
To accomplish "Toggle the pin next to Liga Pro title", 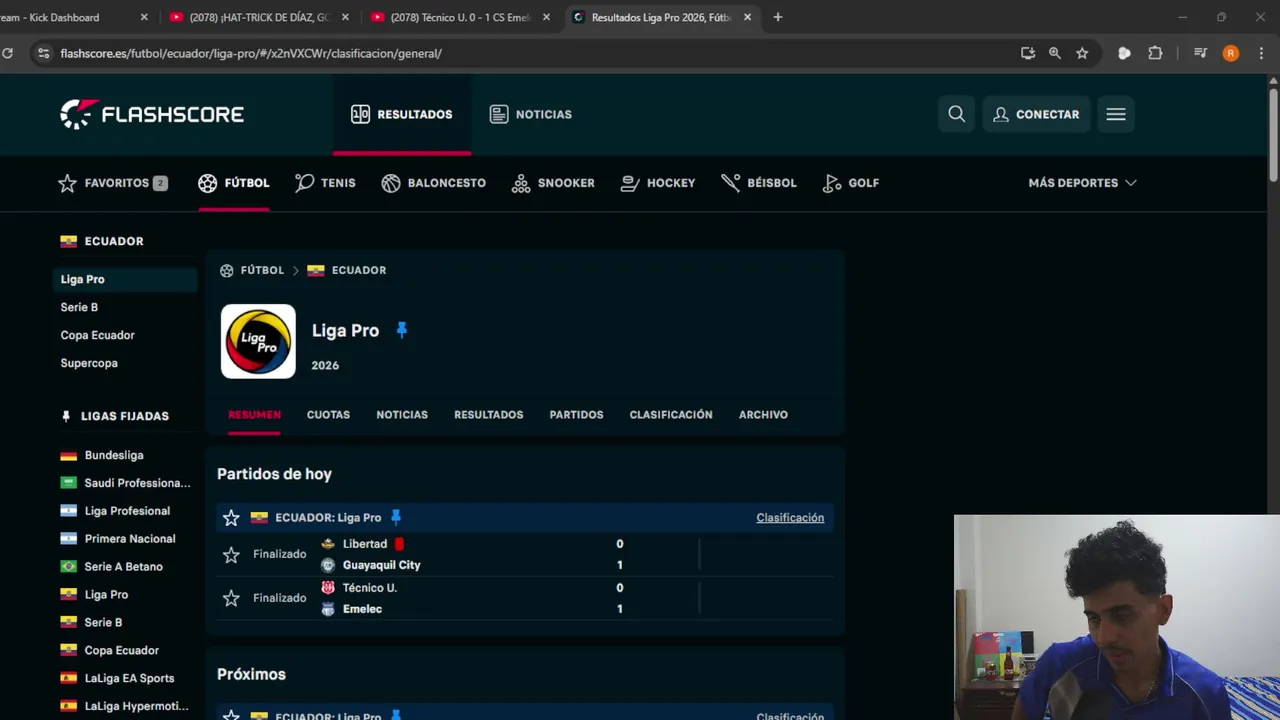I will 402,330.
